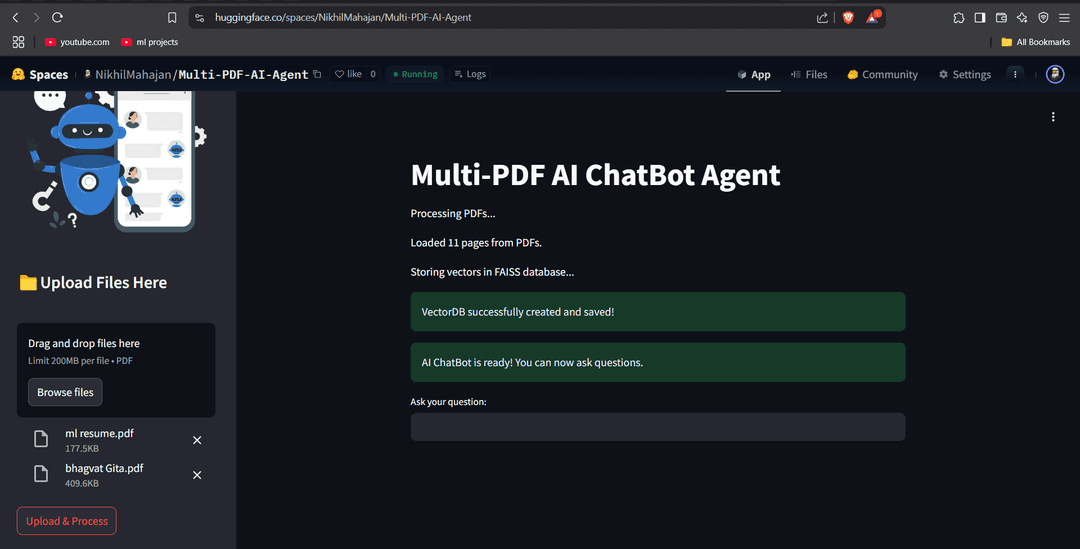Click the bhagvat Gita.pdf file name
The width and height of the screenshot is (1080, 549).
tap(104, 468)
